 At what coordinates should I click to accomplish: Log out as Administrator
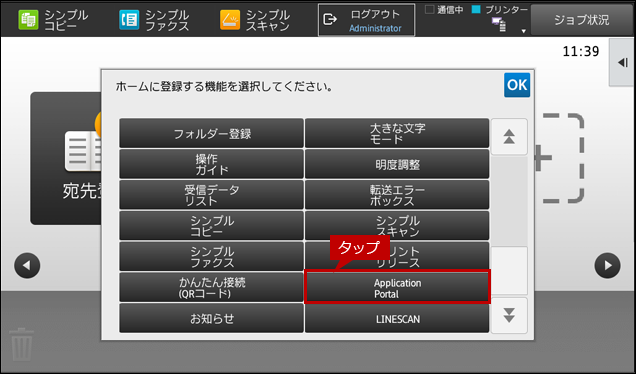pos(366,20)
